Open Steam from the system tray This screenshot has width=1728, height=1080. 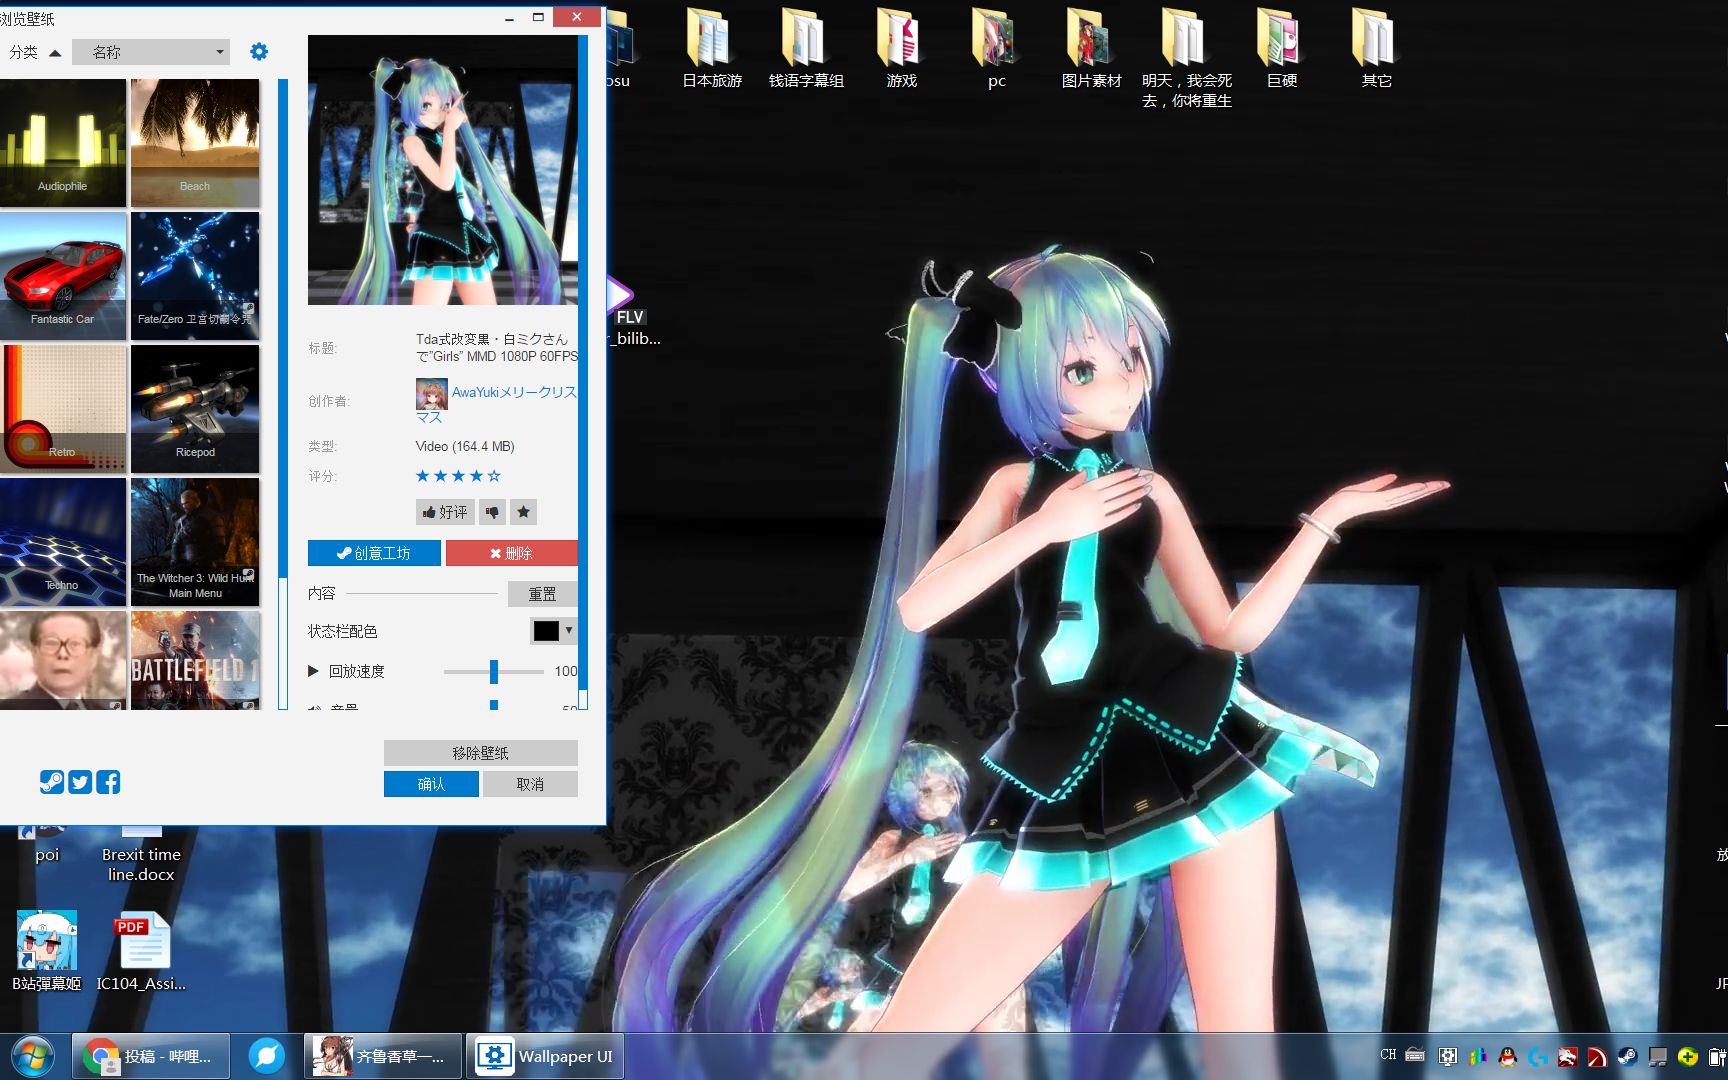pyautogui.click(x=1626, y=1057)
